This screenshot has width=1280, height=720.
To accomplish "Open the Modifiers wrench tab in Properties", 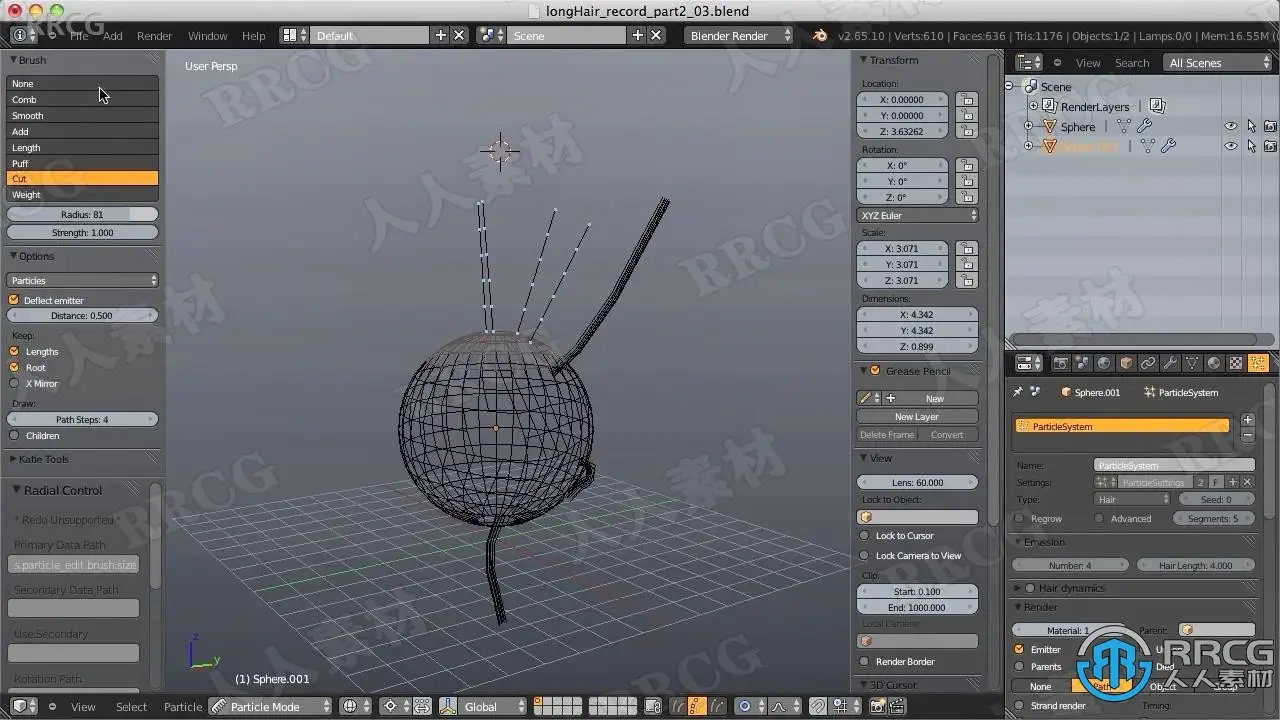I will pos(1169,363).
